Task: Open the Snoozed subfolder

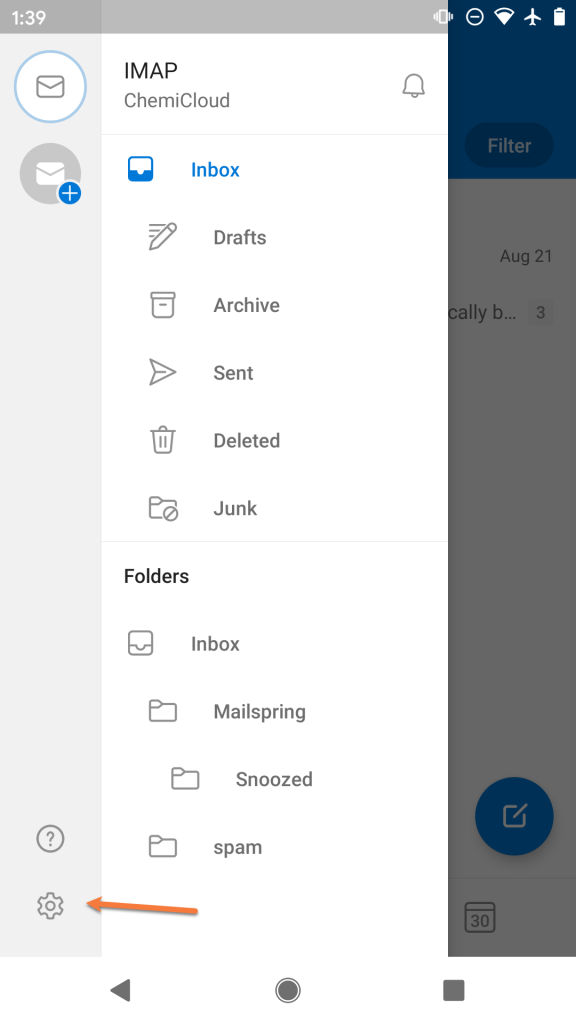Action: [185, 779]
